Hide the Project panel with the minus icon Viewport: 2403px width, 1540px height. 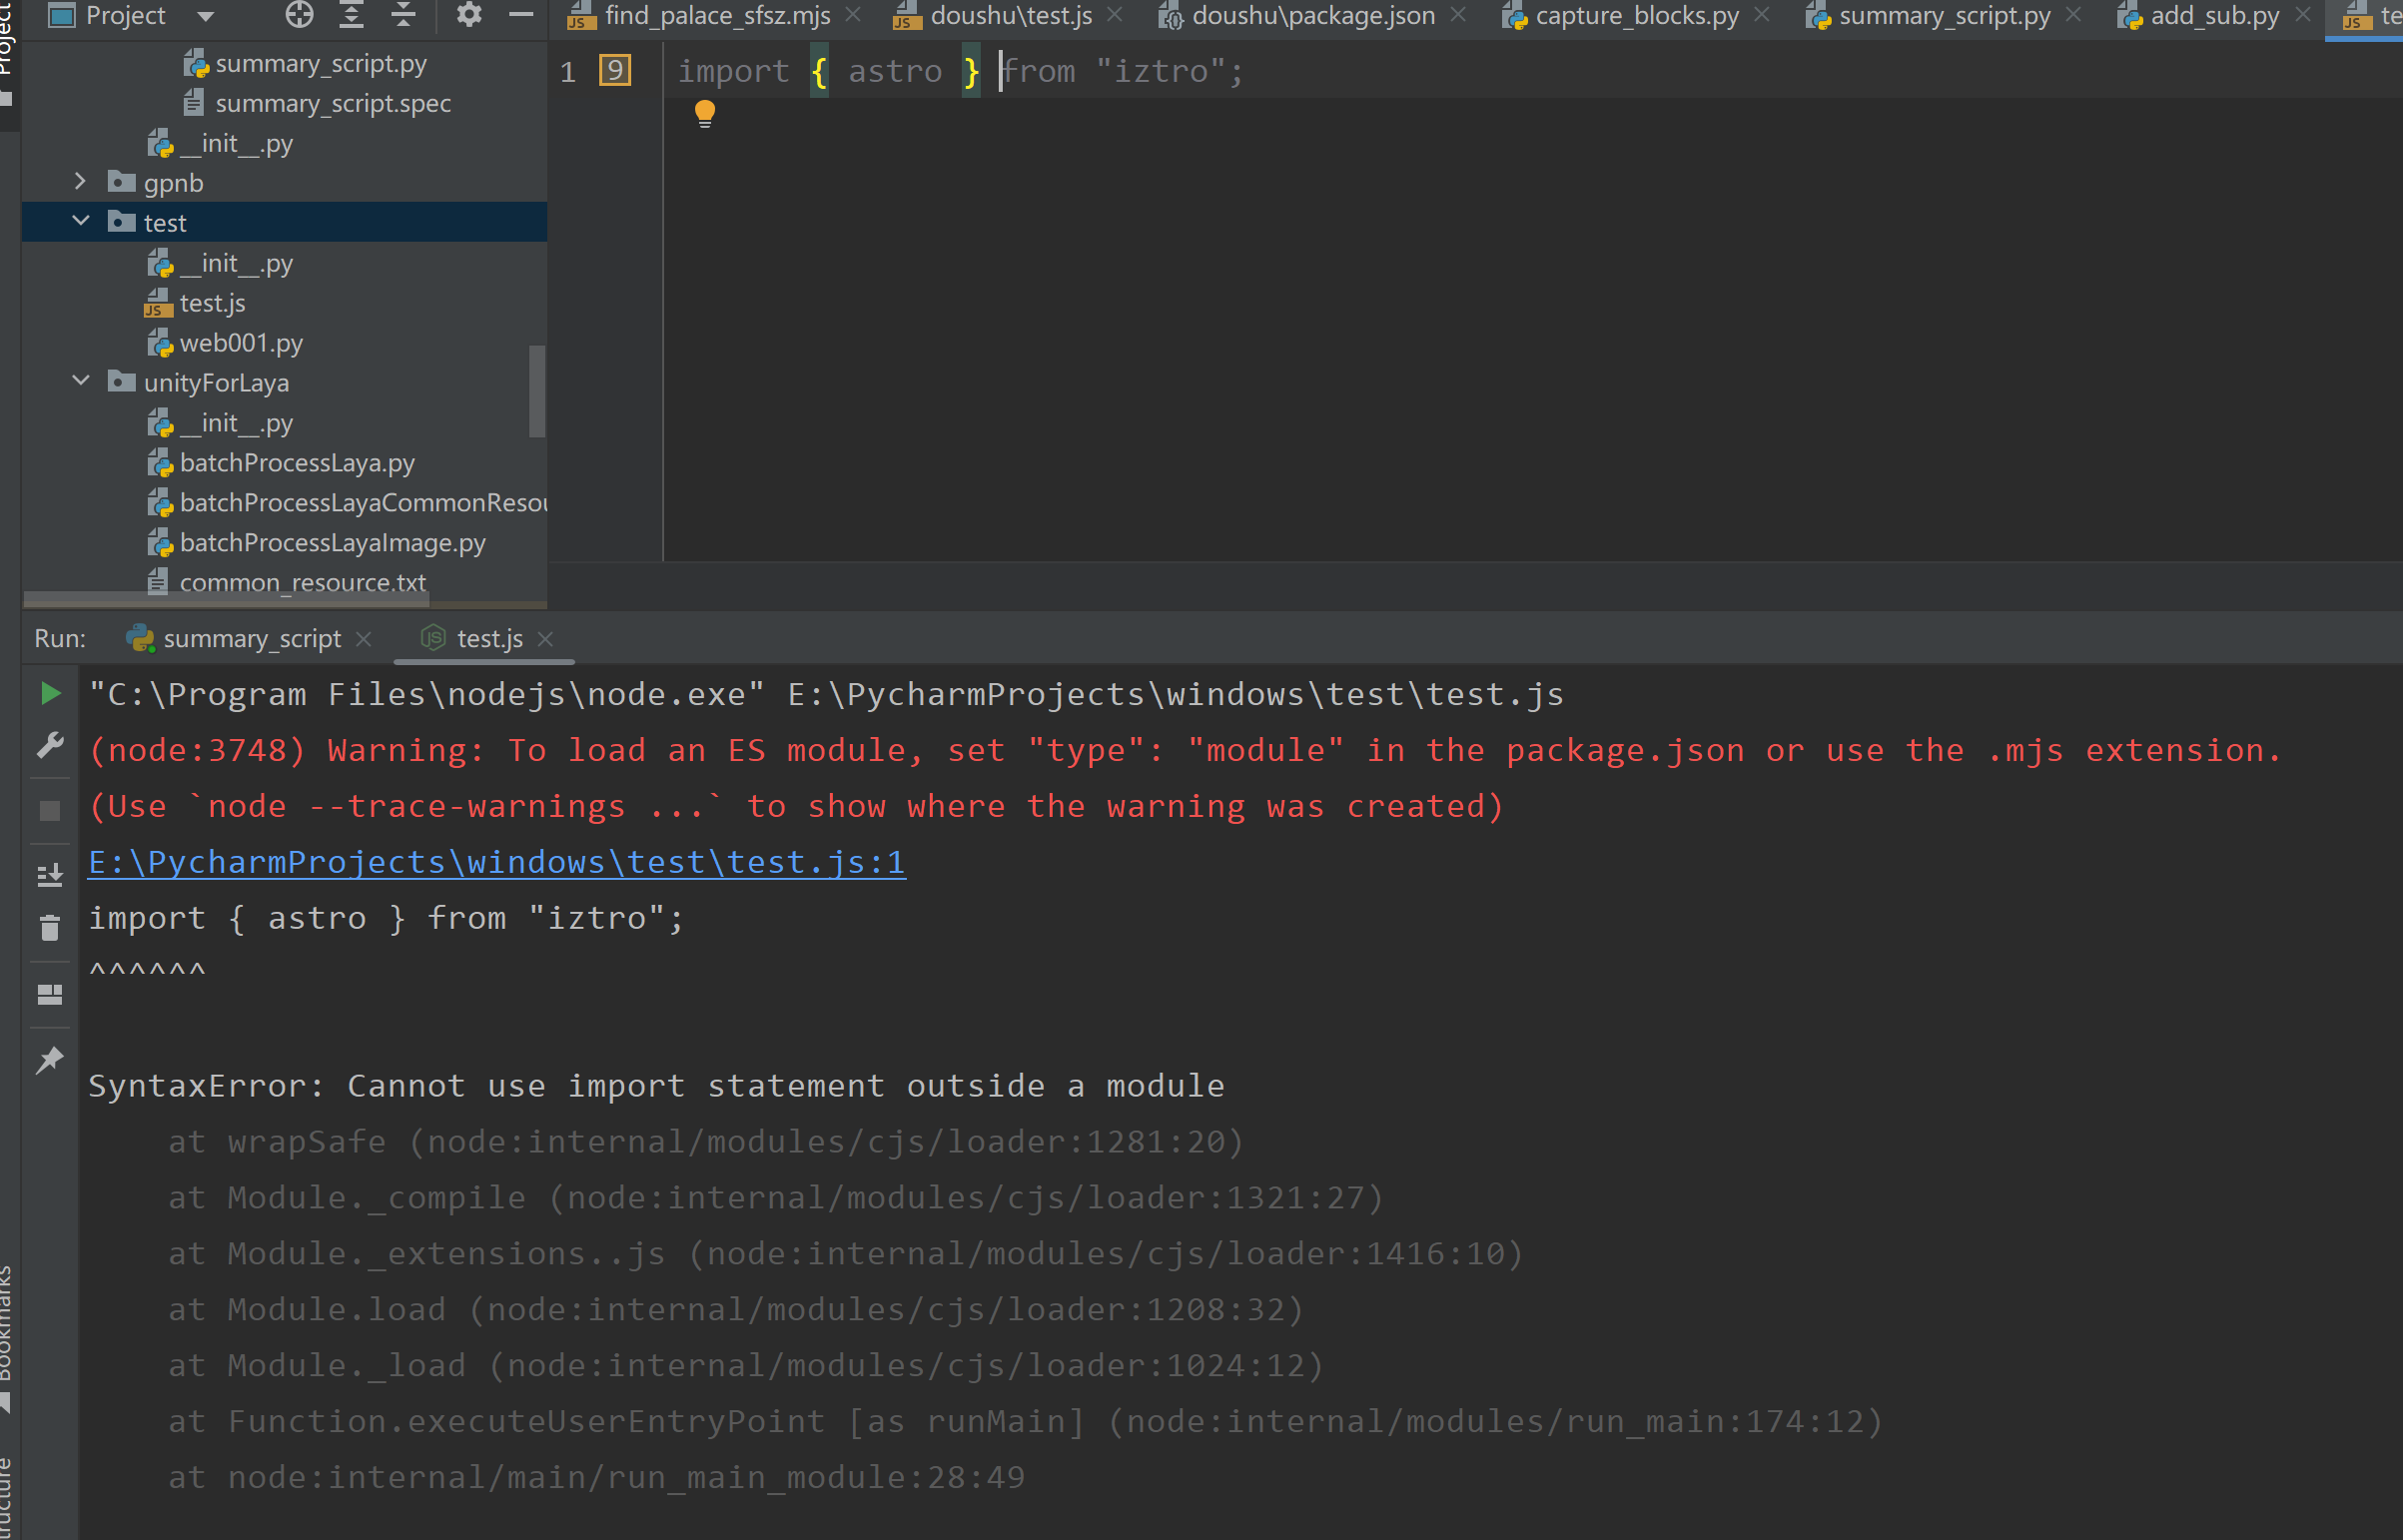[x=521, y=15]
